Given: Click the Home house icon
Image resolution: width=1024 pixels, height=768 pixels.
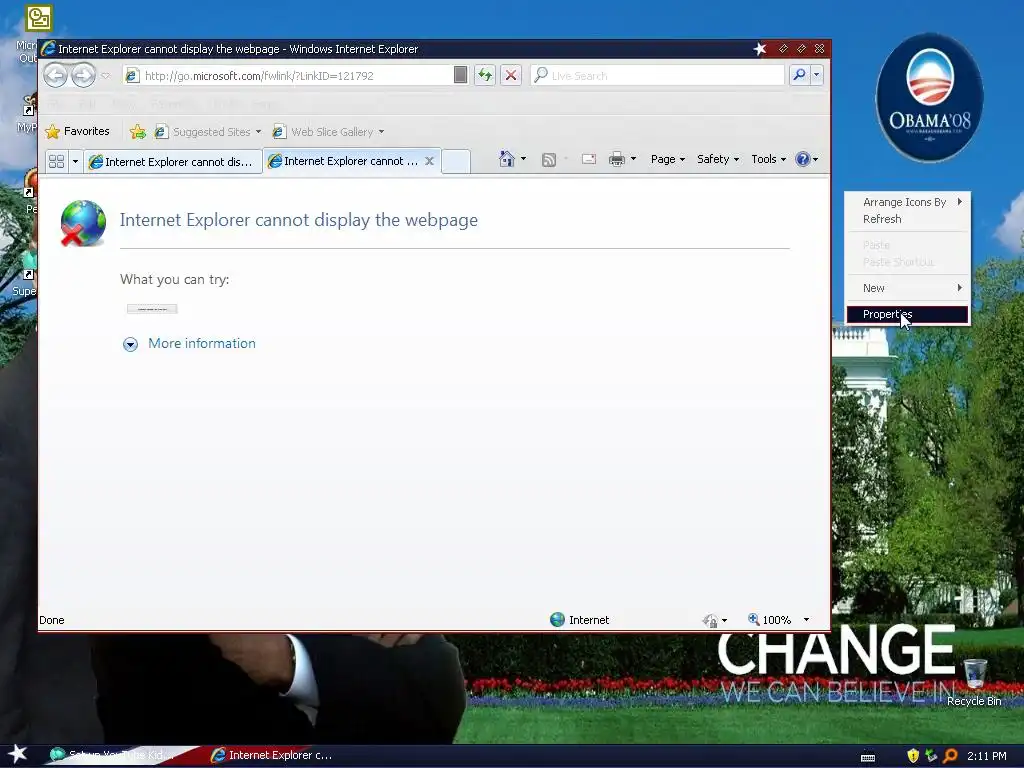Looking at the screenshot, I should point(507,159).
